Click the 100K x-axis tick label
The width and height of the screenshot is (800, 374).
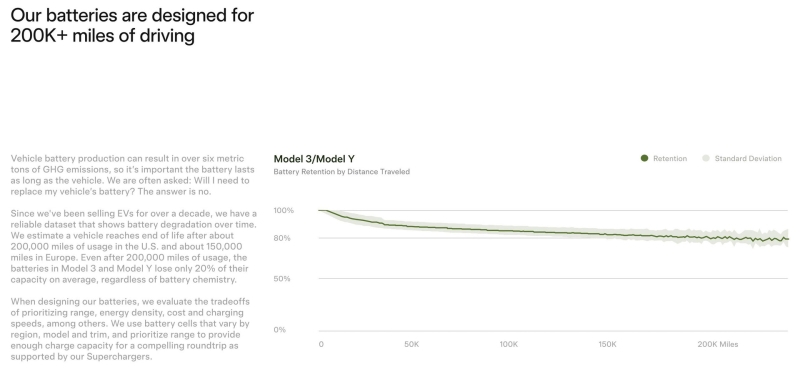(509, 344)
